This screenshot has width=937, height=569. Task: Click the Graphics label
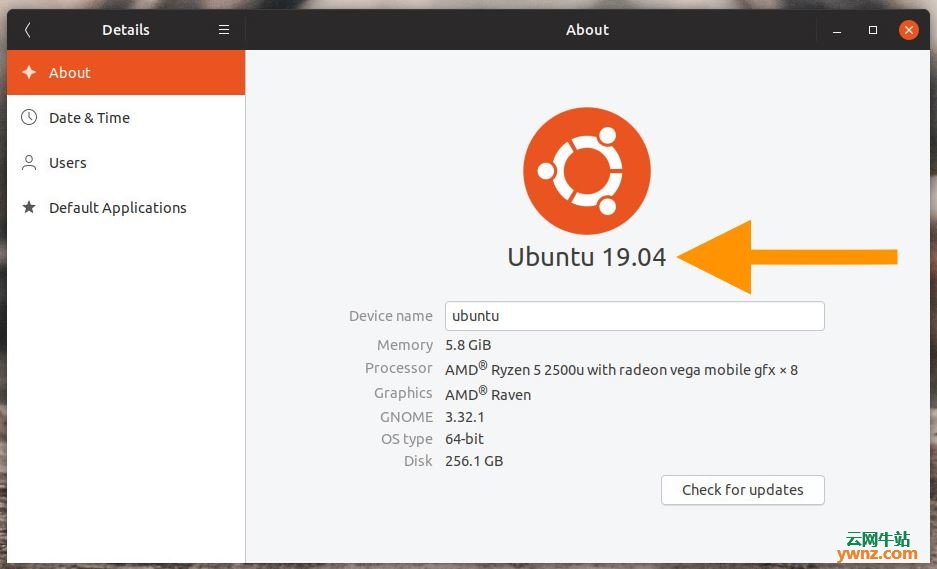[x=403, y=393]
